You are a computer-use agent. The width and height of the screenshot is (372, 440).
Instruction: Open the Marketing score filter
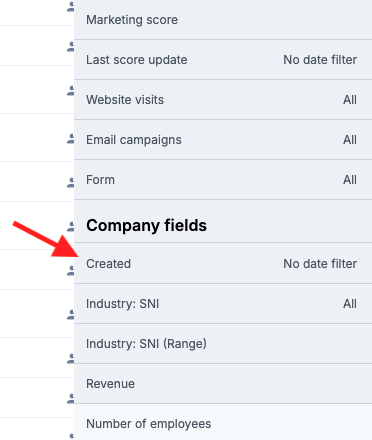click(223, 20)
